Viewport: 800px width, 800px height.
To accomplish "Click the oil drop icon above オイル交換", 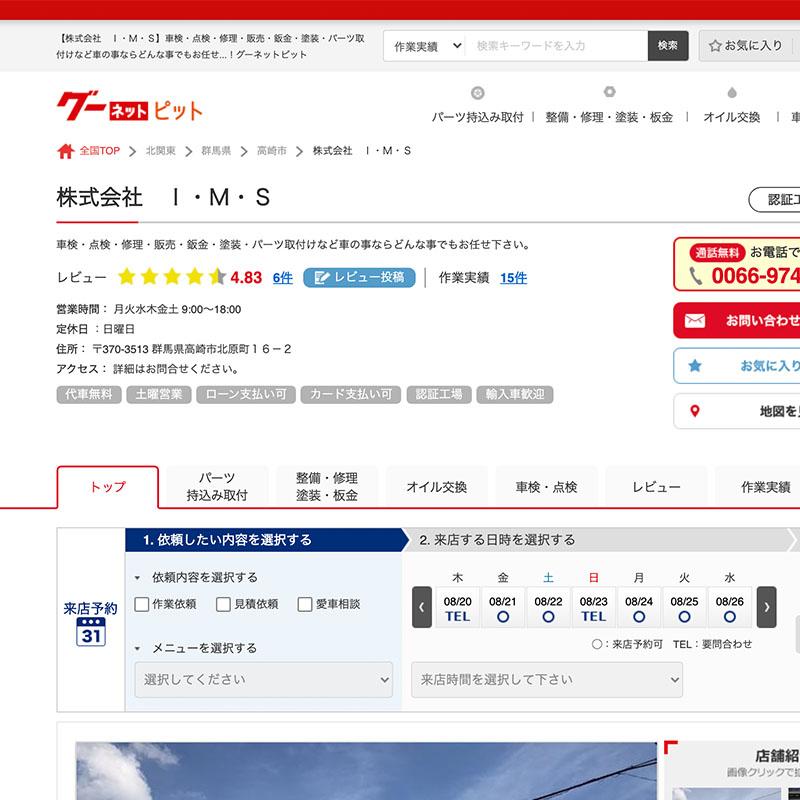I will 732,93.
